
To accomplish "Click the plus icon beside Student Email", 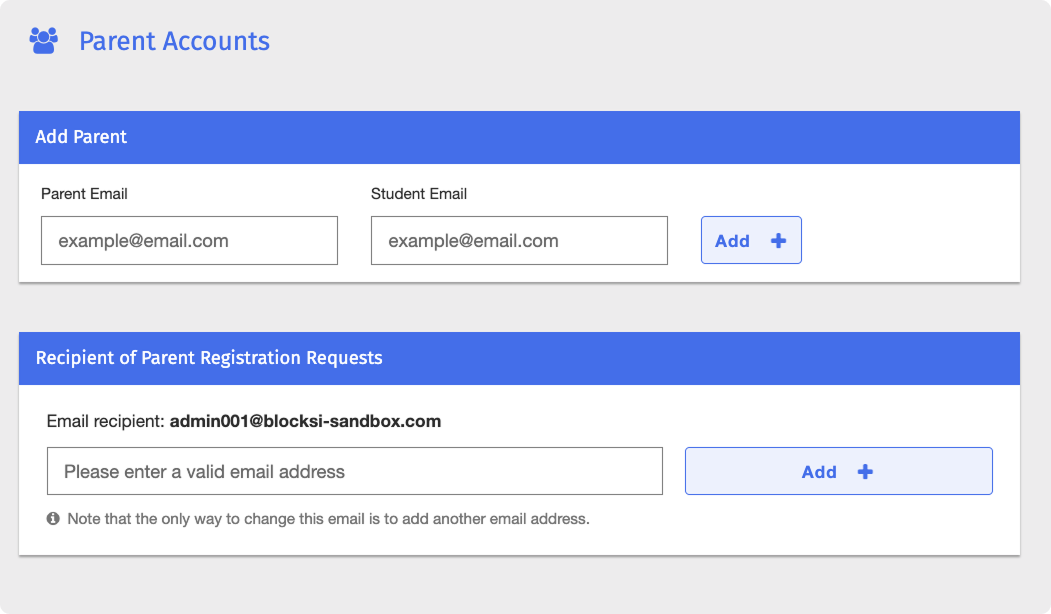I will pyautogui.click(x=778, y=241).
